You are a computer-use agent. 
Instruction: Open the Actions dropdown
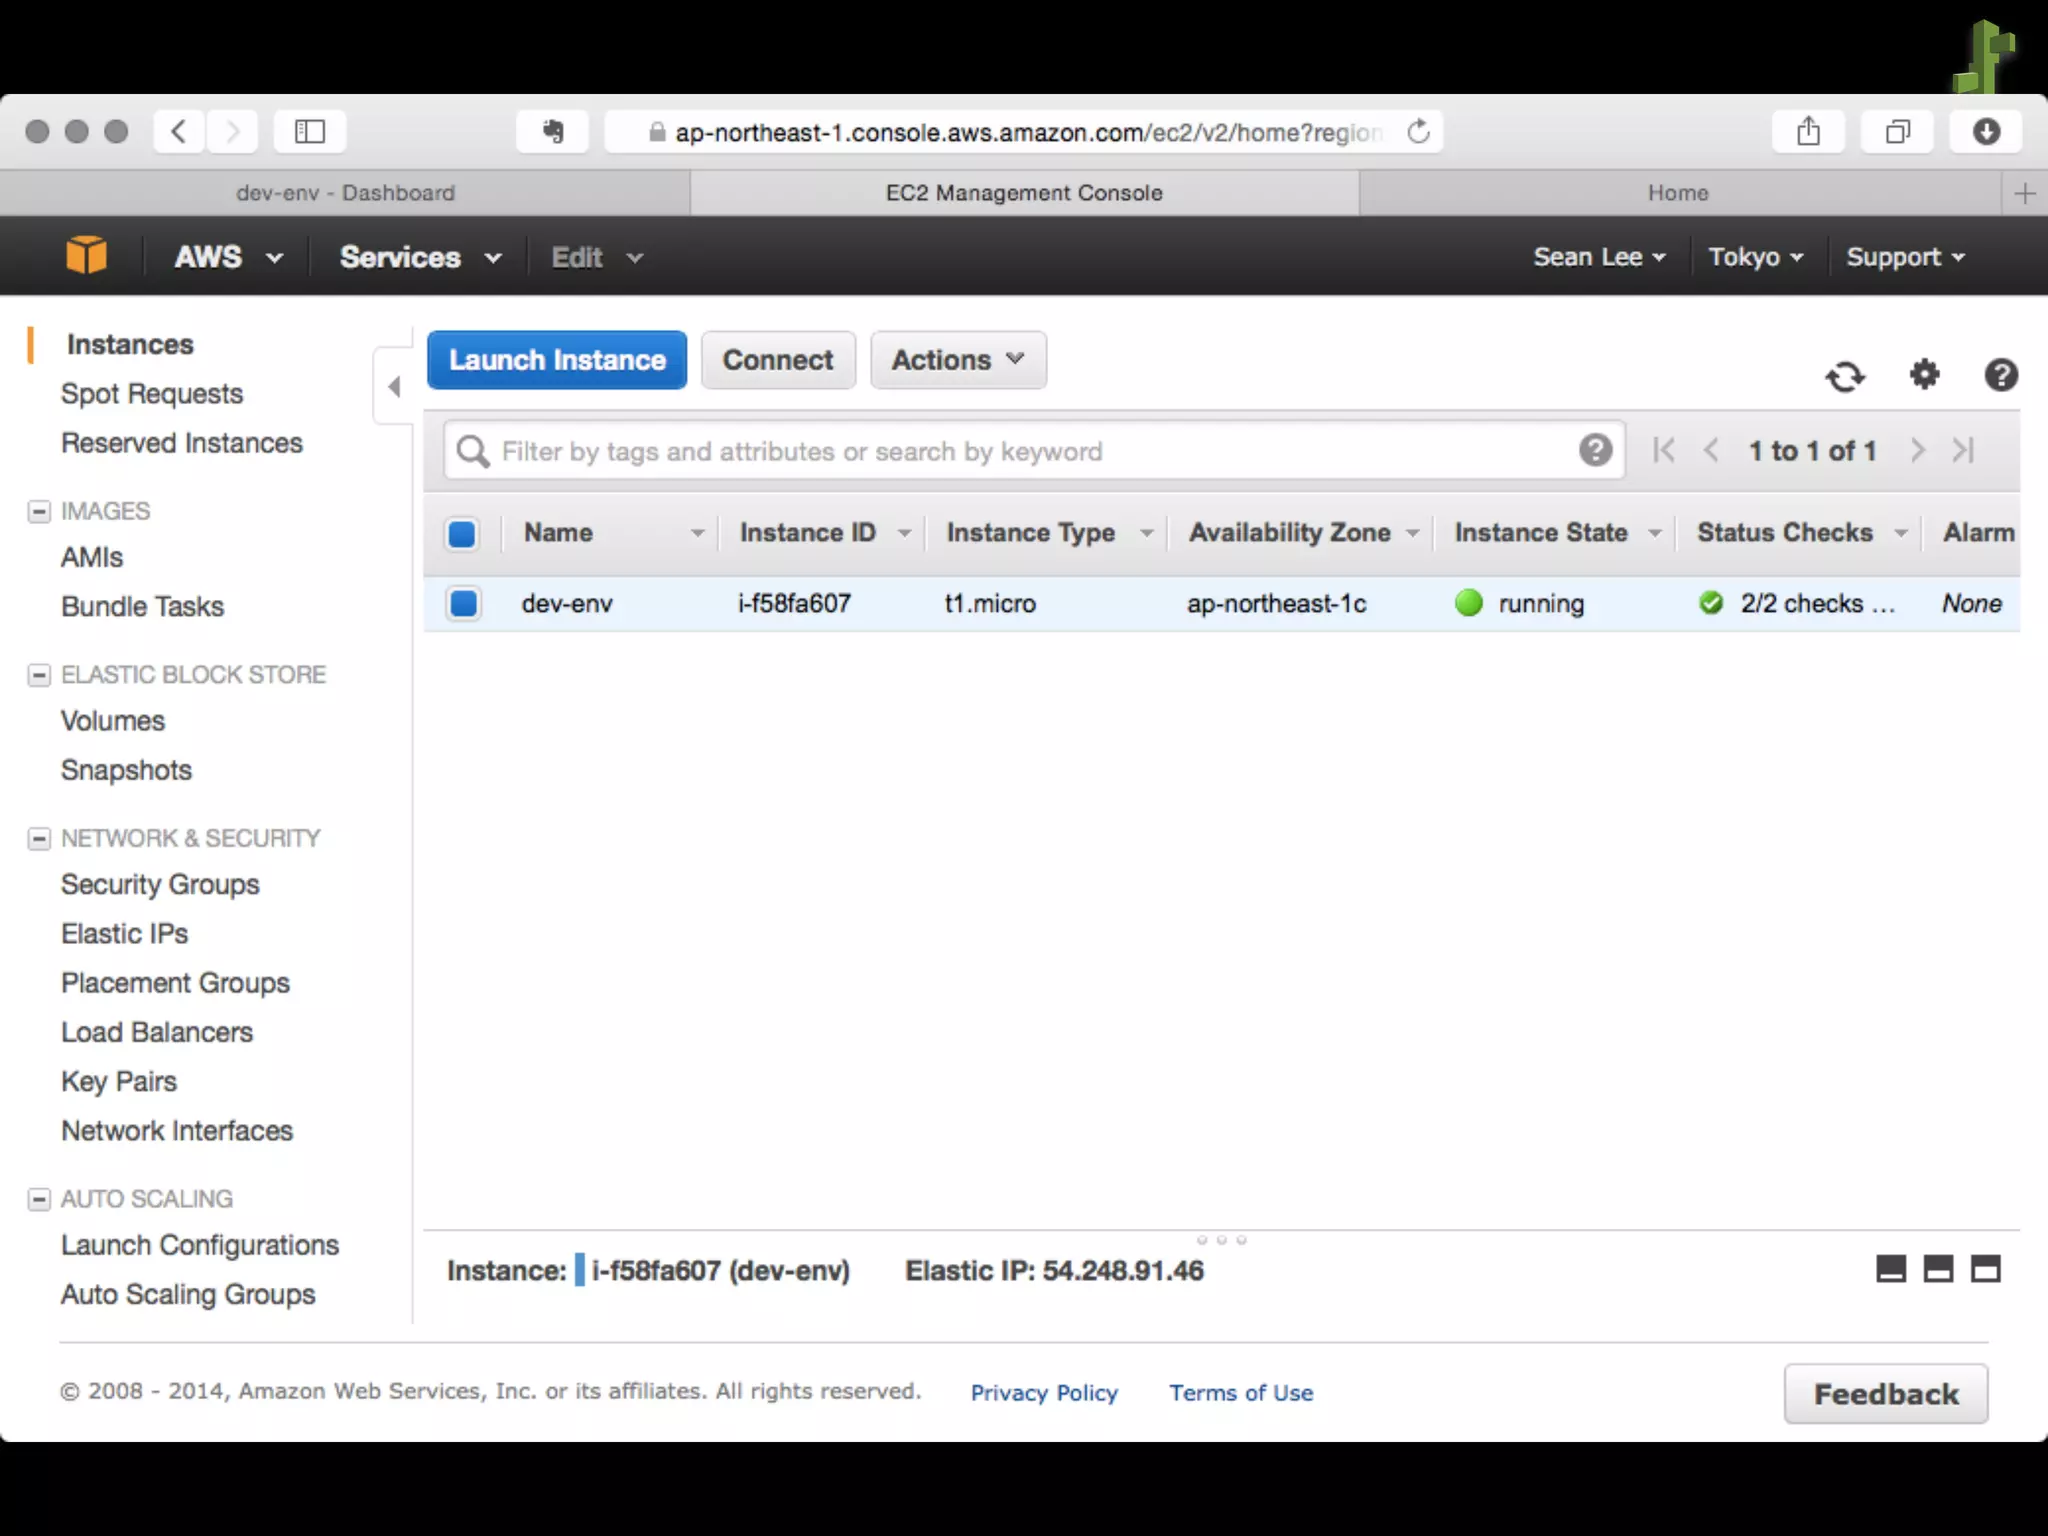point(957,360)
